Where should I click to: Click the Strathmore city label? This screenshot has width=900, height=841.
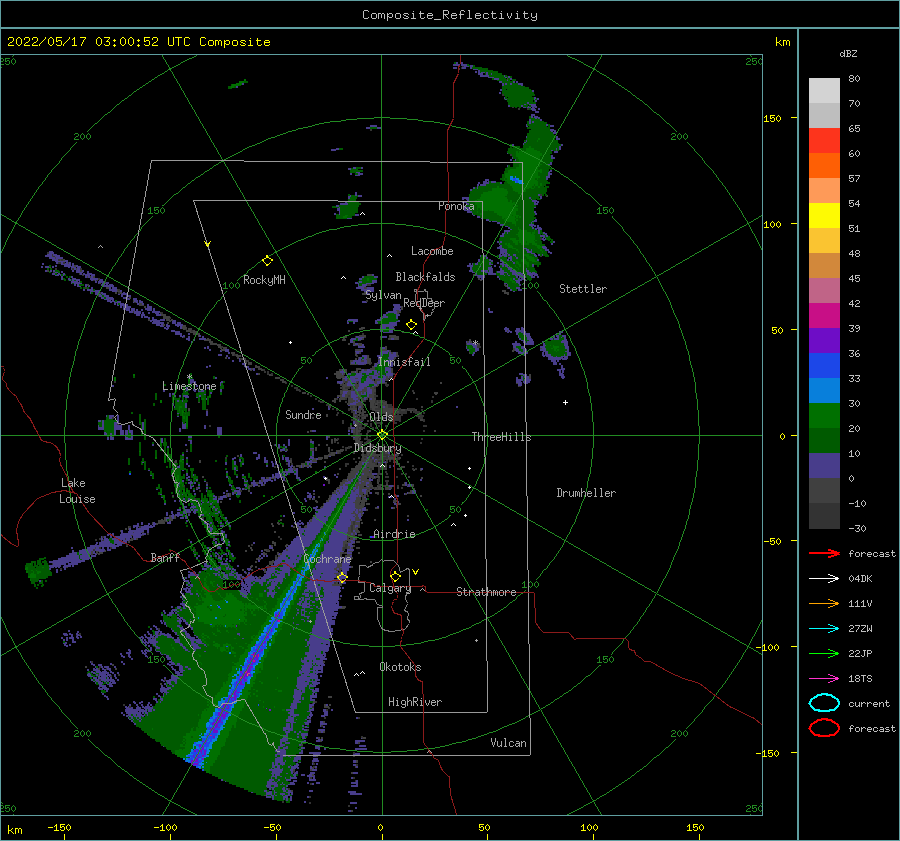[486, 592]
